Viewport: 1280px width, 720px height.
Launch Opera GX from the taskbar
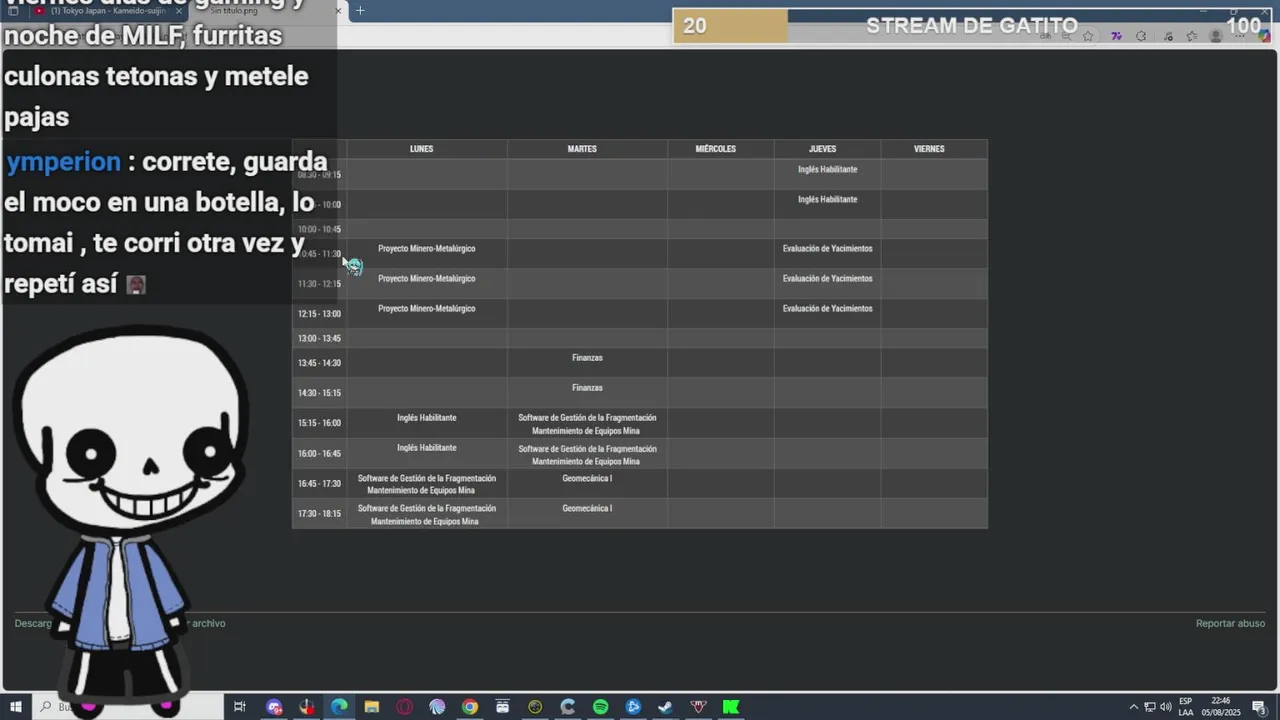pyautogui.click(x=404, y=707)
